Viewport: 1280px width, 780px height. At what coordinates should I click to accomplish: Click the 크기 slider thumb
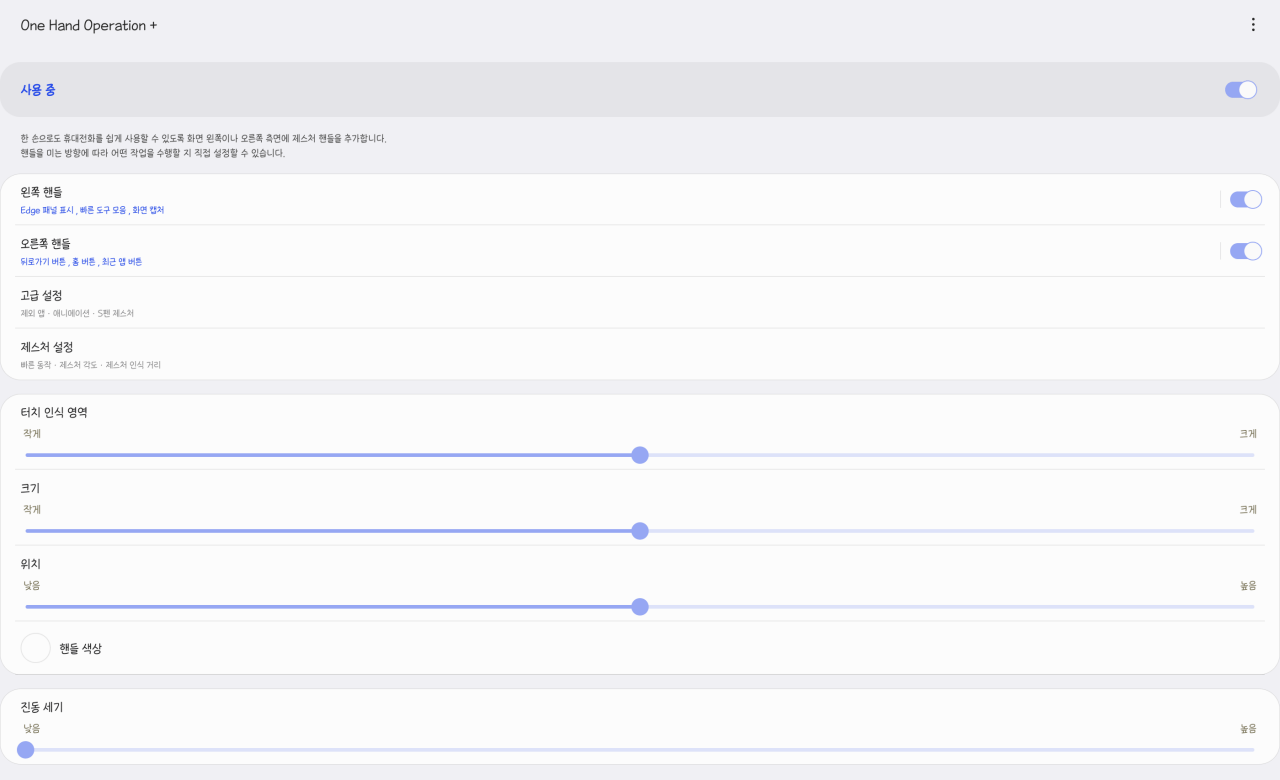640,531
